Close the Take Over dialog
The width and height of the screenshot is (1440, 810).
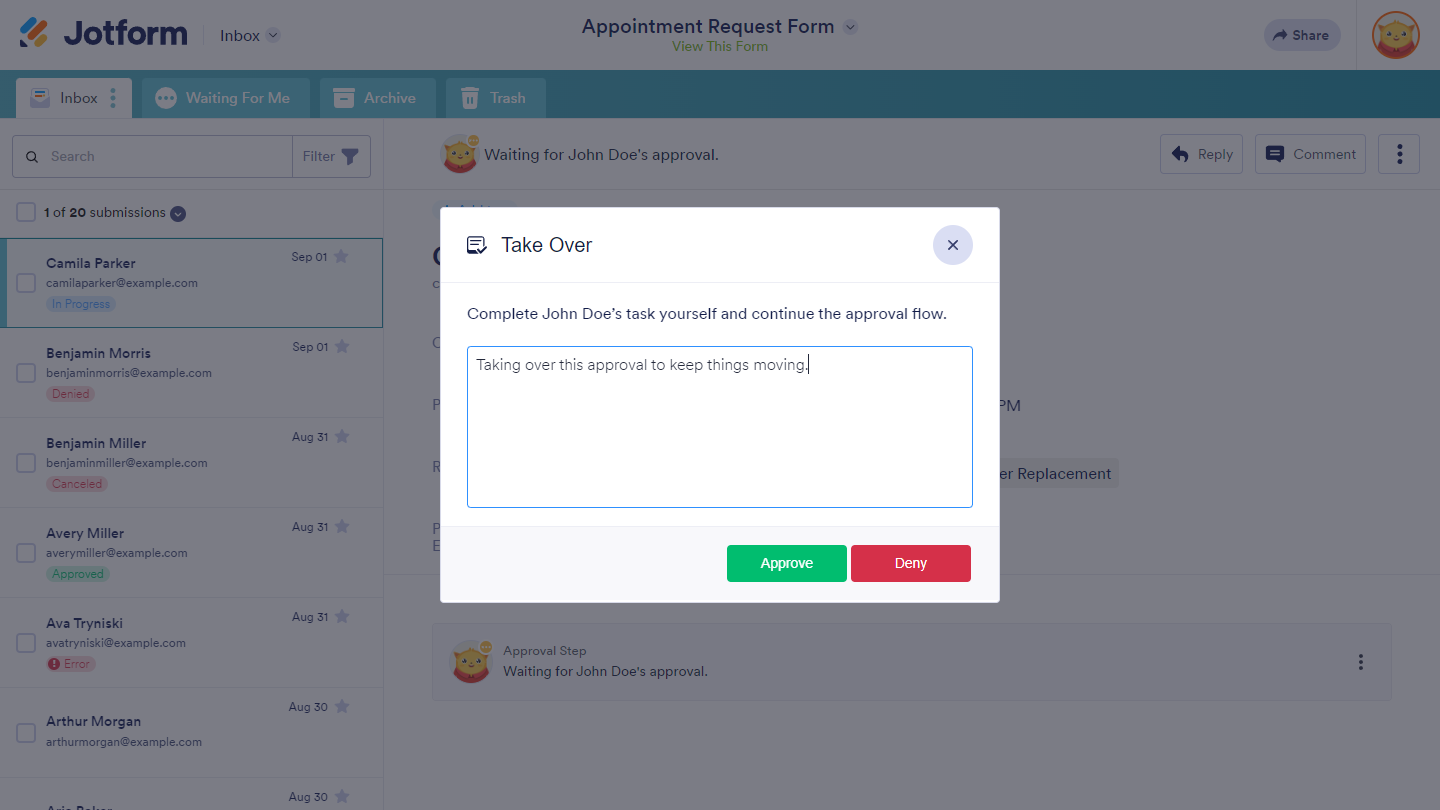(x=952, y=245)
